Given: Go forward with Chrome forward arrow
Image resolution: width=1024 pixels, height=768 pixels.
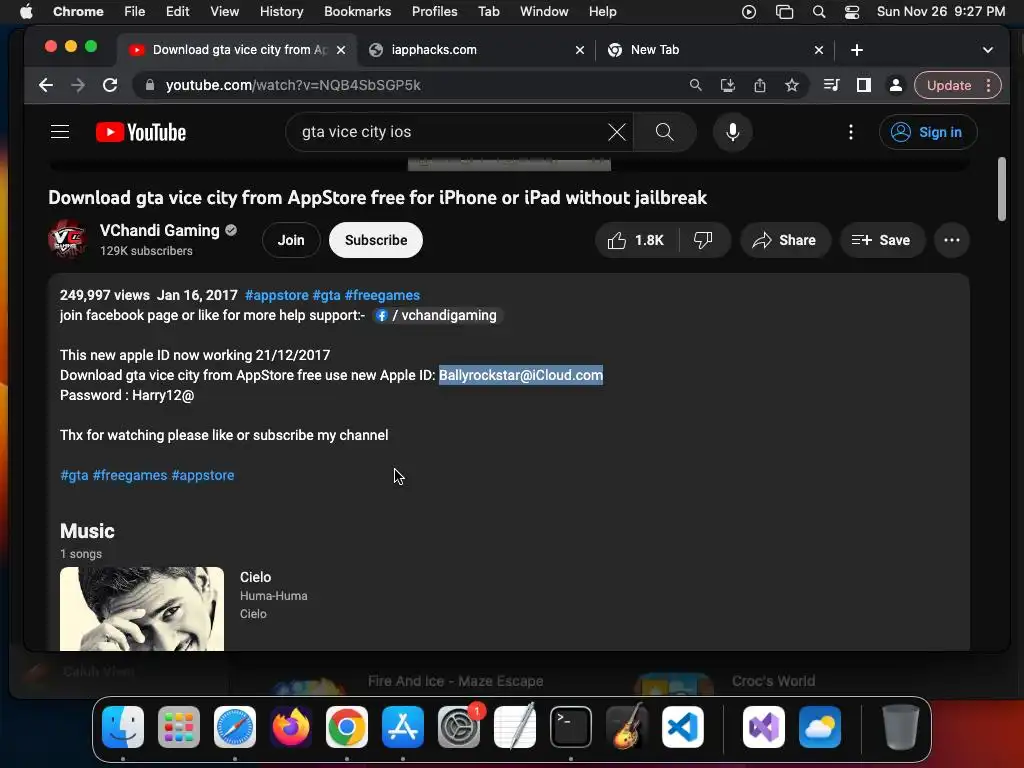Looking at the screenshot, I should (78, 85).
